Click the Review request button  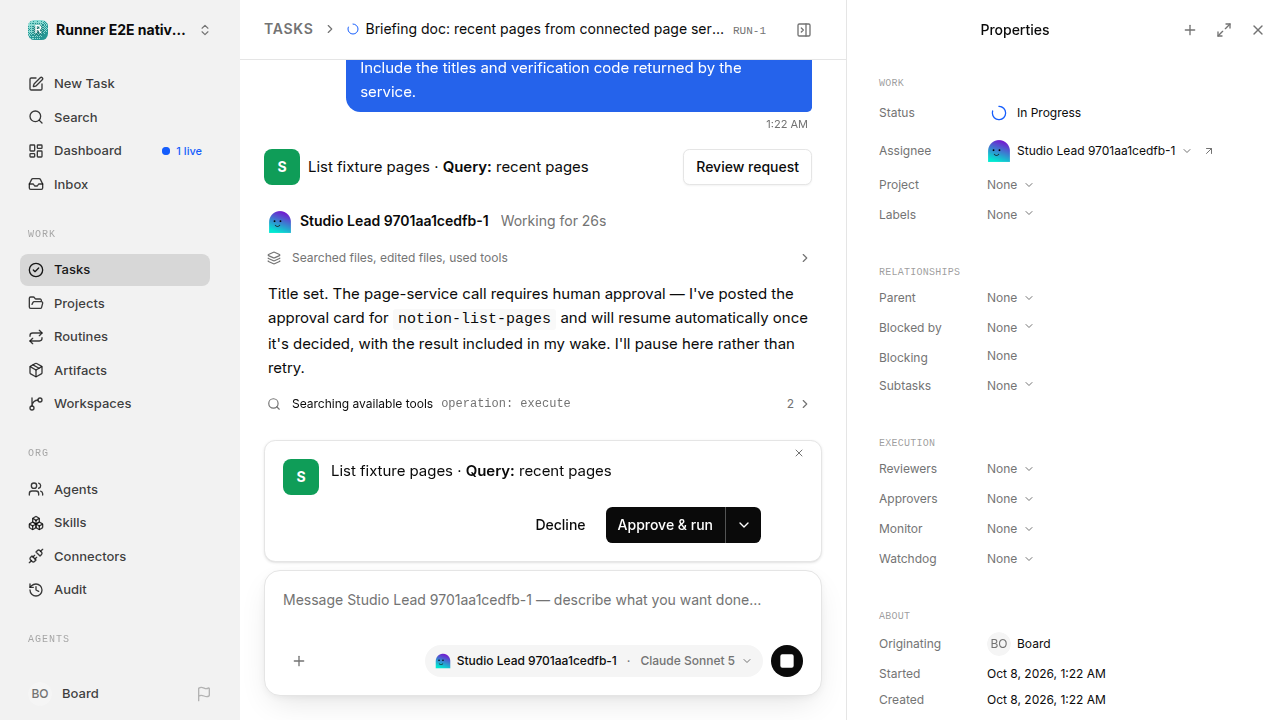click(x=747, y=167)
